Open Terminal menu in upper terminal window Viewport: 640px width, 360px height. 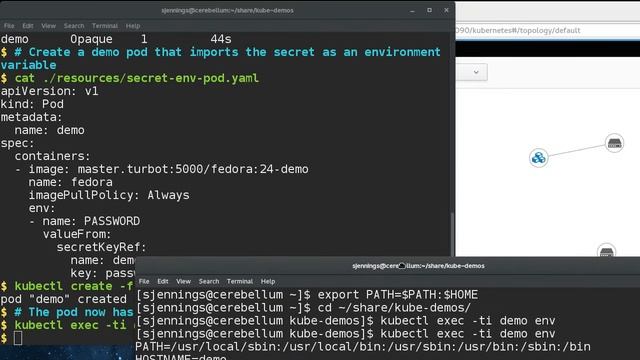(105, 26)
